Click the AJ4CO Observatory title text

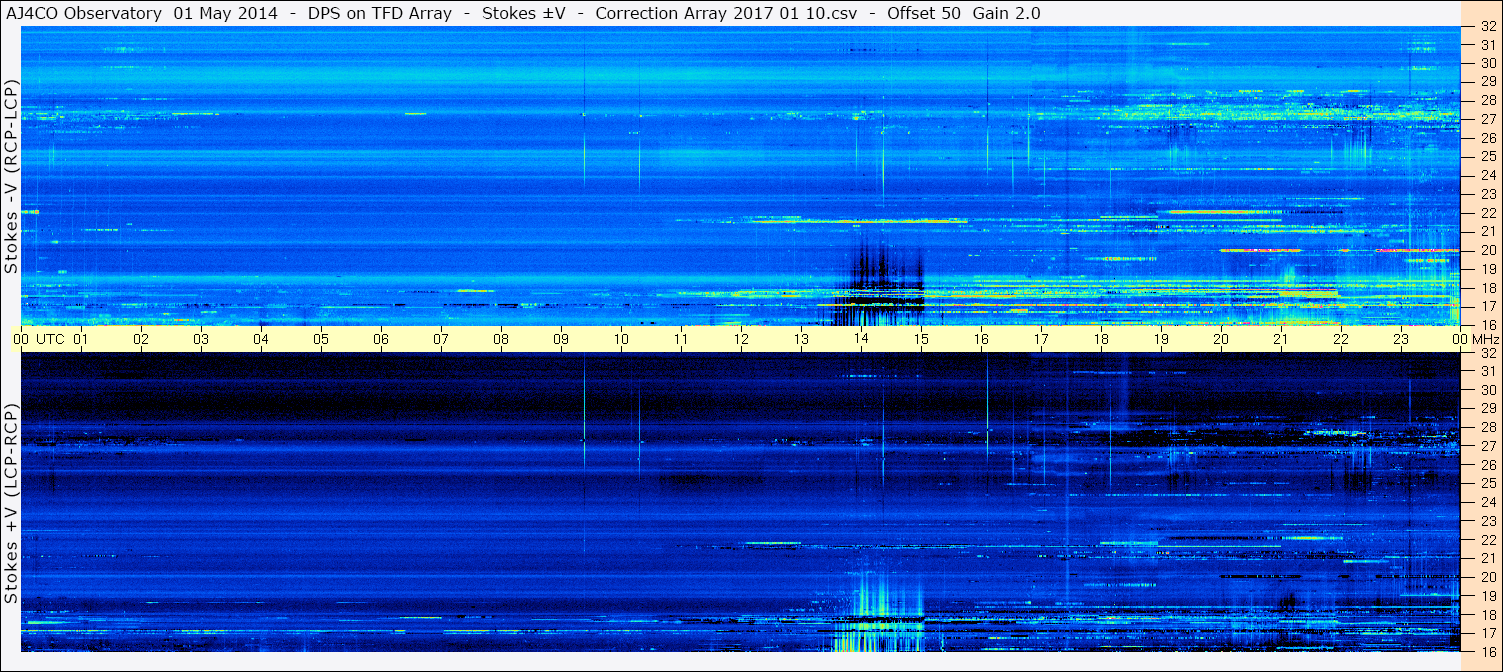(x=84, y=13)
